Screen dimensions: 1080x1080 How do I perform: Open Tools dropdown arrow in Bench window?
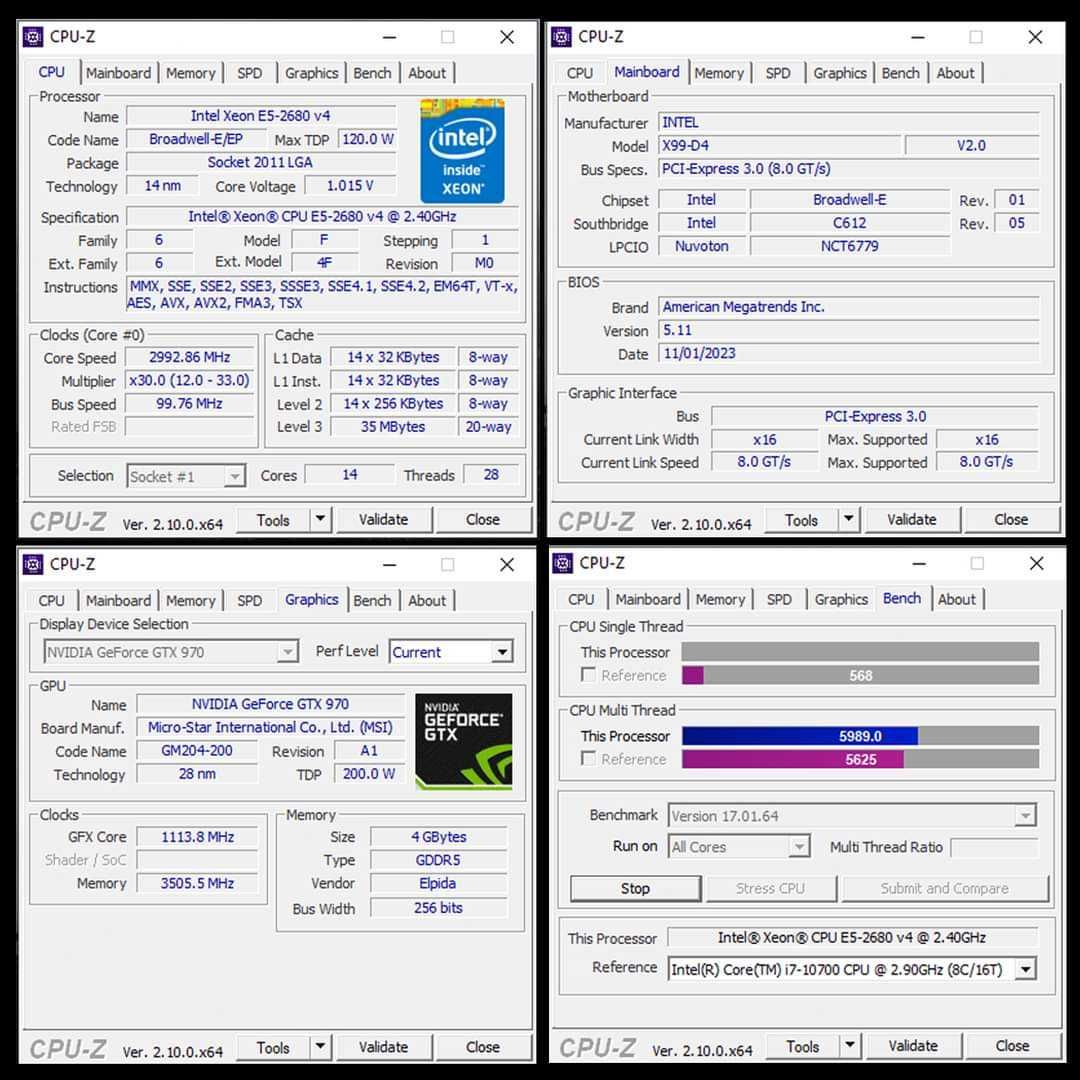(x=850, y=1046)
